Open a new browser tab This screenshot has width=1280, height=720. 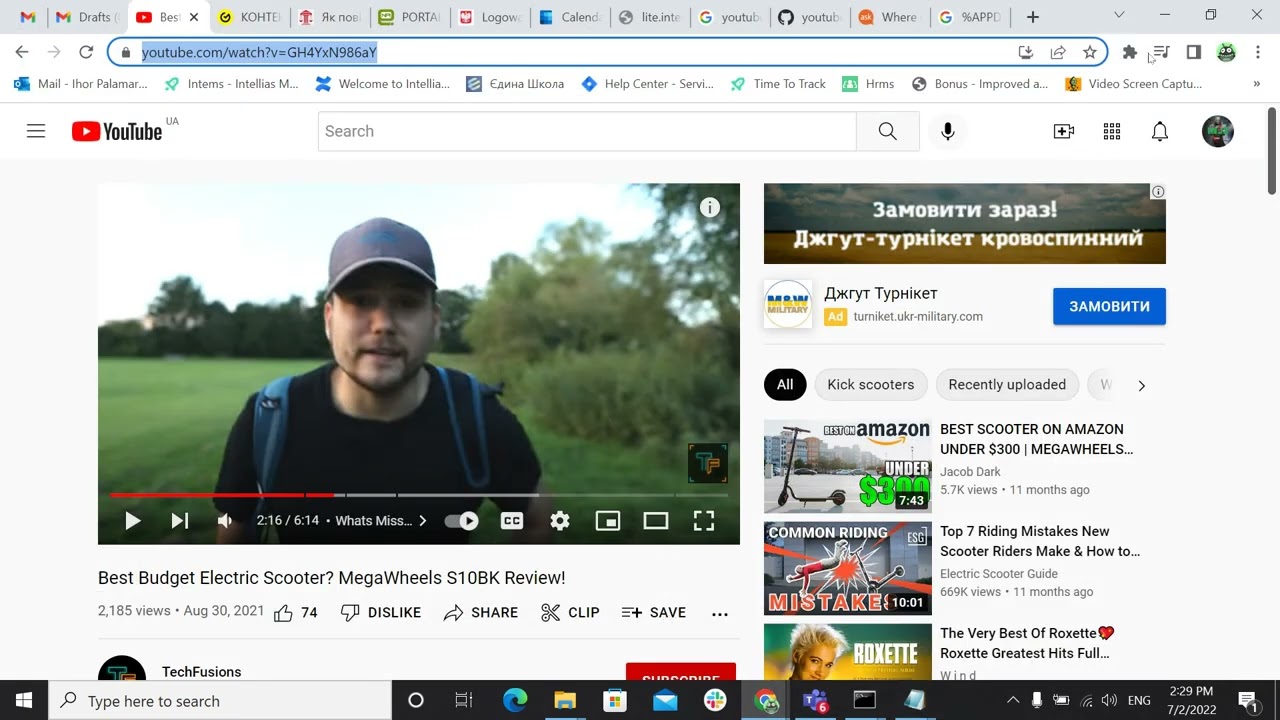click(x=1033, y=17)
